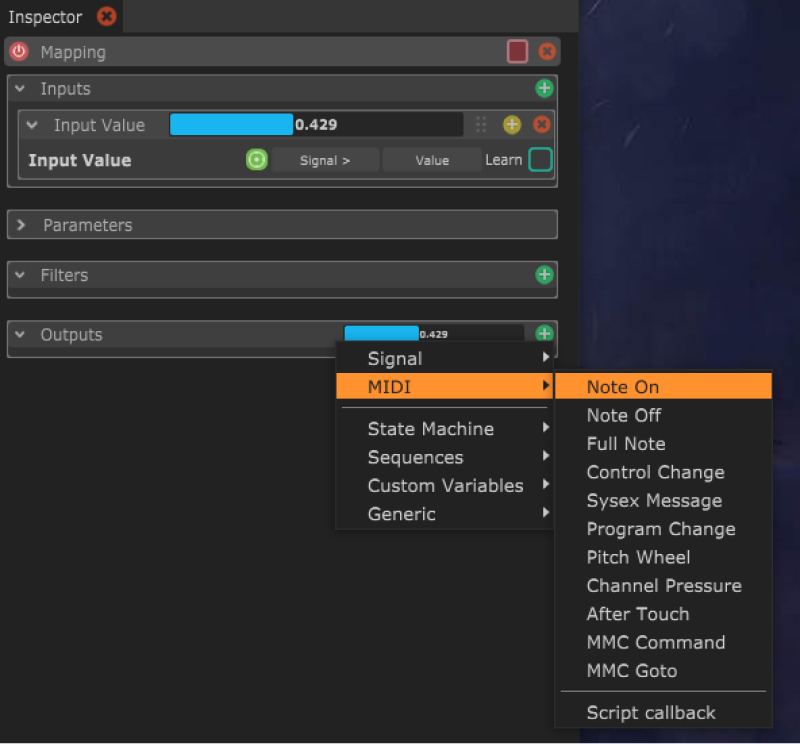This screenshot has width=800, height=744.
Task: Enable the Learn checkbox
Action: coord(540,160)
